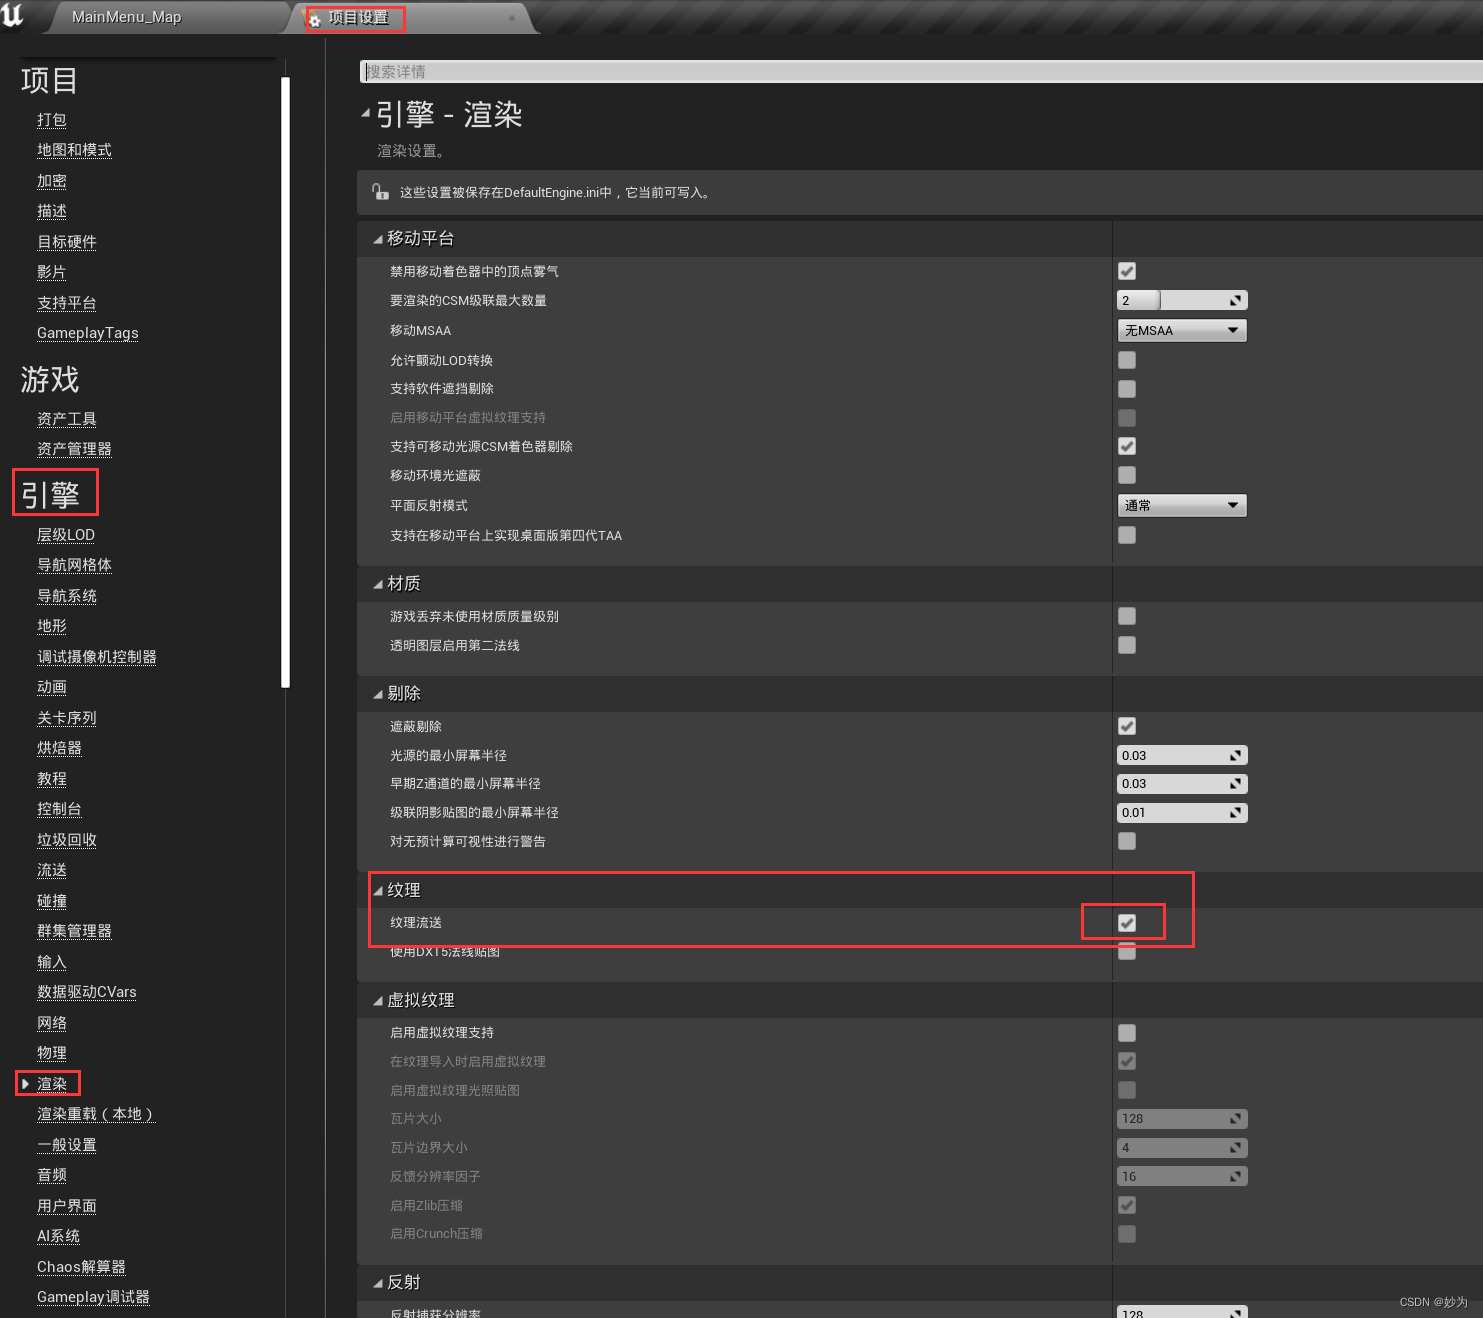Image resolution: width=1483 pixels, height=1318 pixels.
Task: Enable 对无预计算可视性进行警告 checkbox
Action: pos(1127,841)
